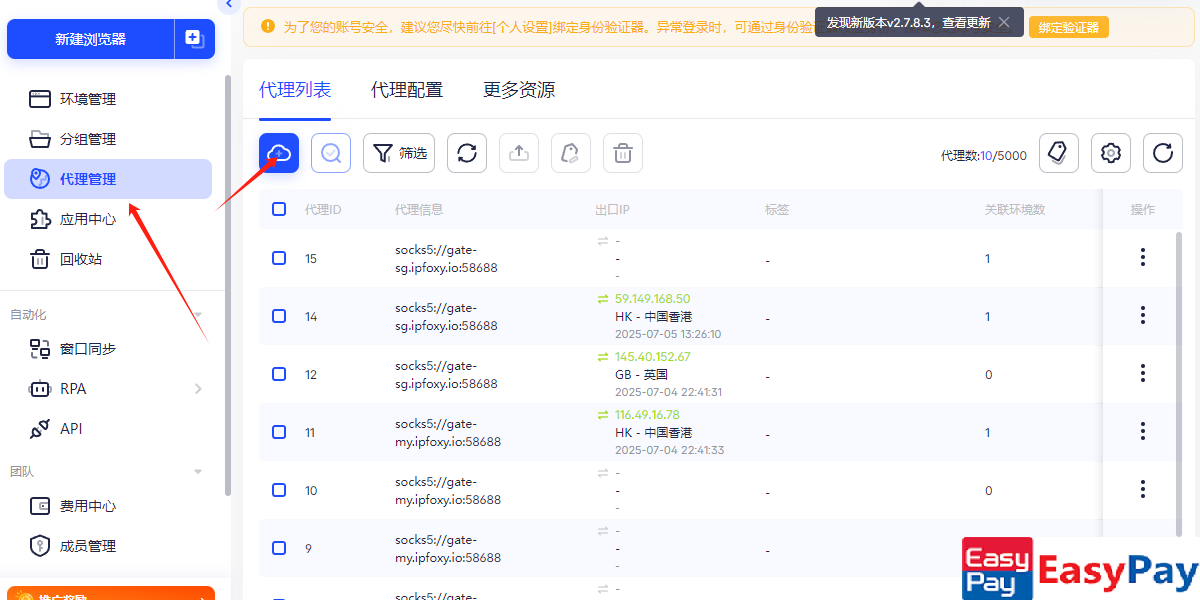Screen dimensions: 1200x600
Task: Open the list settings gear icon
Action: (1110, 153)
